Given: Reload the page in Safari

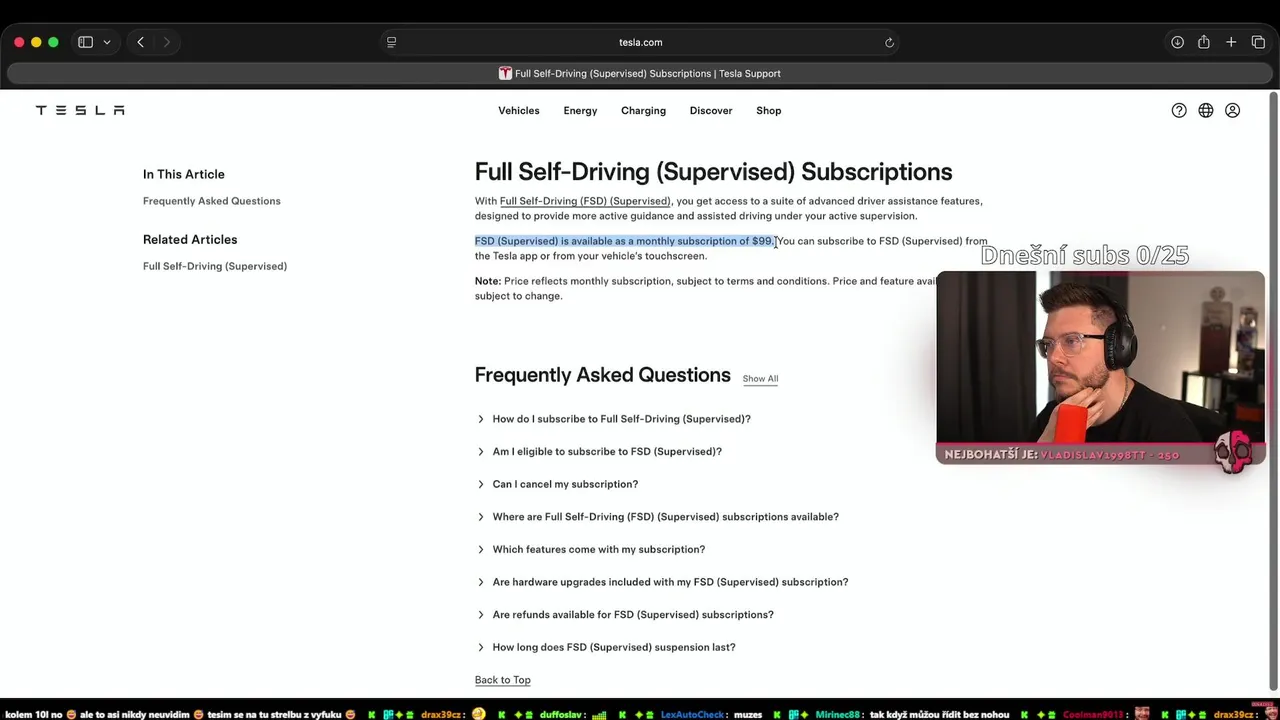Looking at the screenshot, I should click(889, 42).
